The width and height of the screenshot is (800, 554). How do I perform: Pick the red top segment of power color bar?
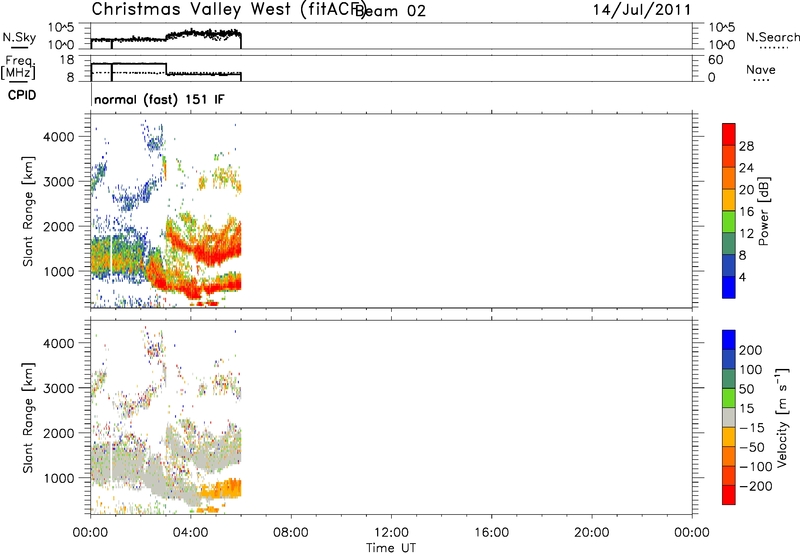[x=729, y=135]
